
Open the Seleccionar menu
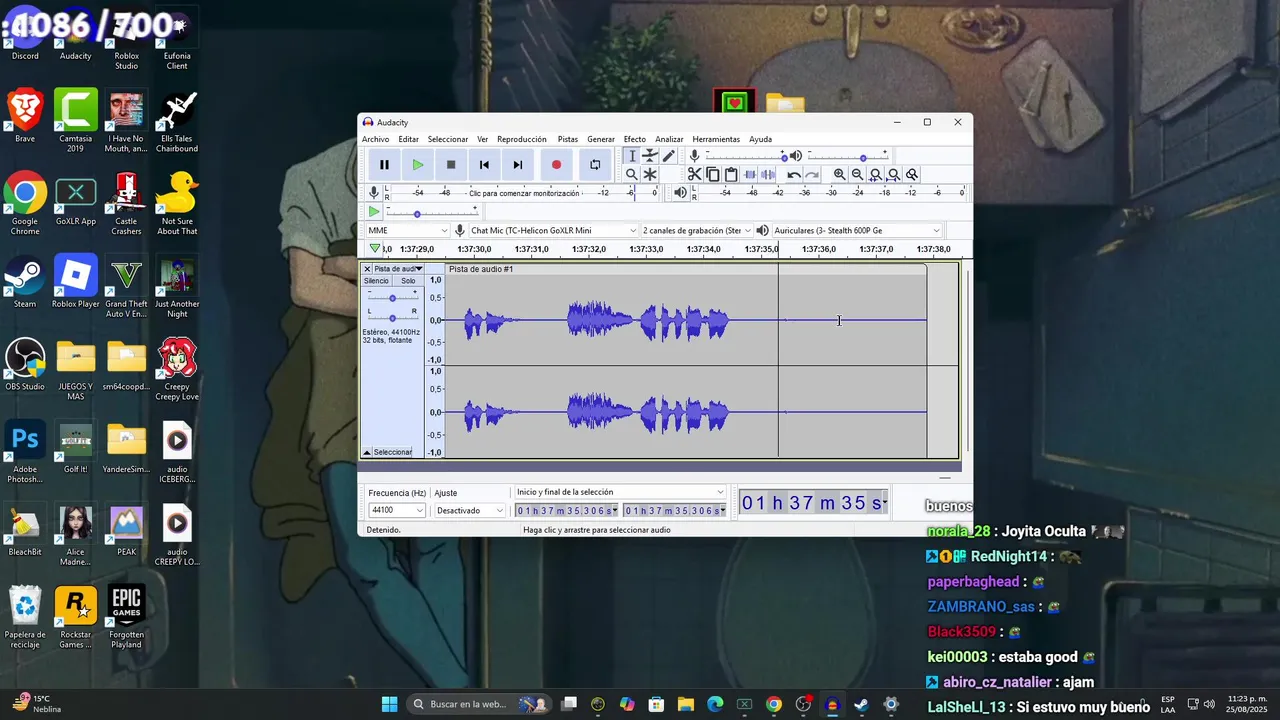coord(448,139)
